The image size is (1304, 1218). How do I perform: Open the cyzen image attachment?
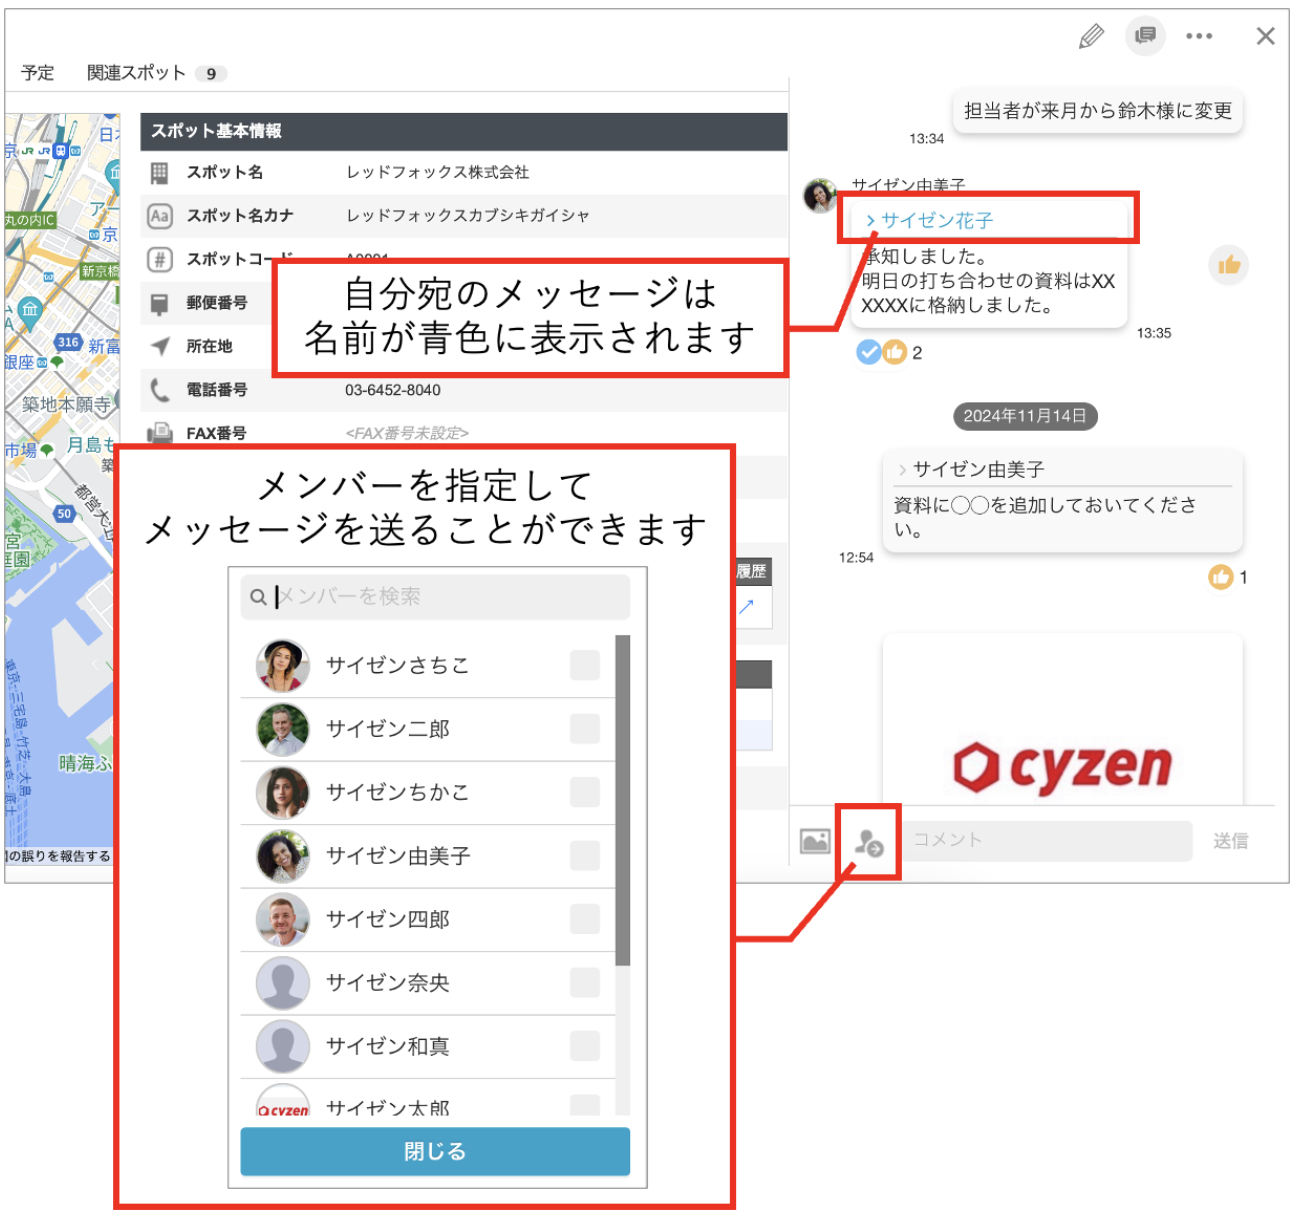tap(1062, 720)
